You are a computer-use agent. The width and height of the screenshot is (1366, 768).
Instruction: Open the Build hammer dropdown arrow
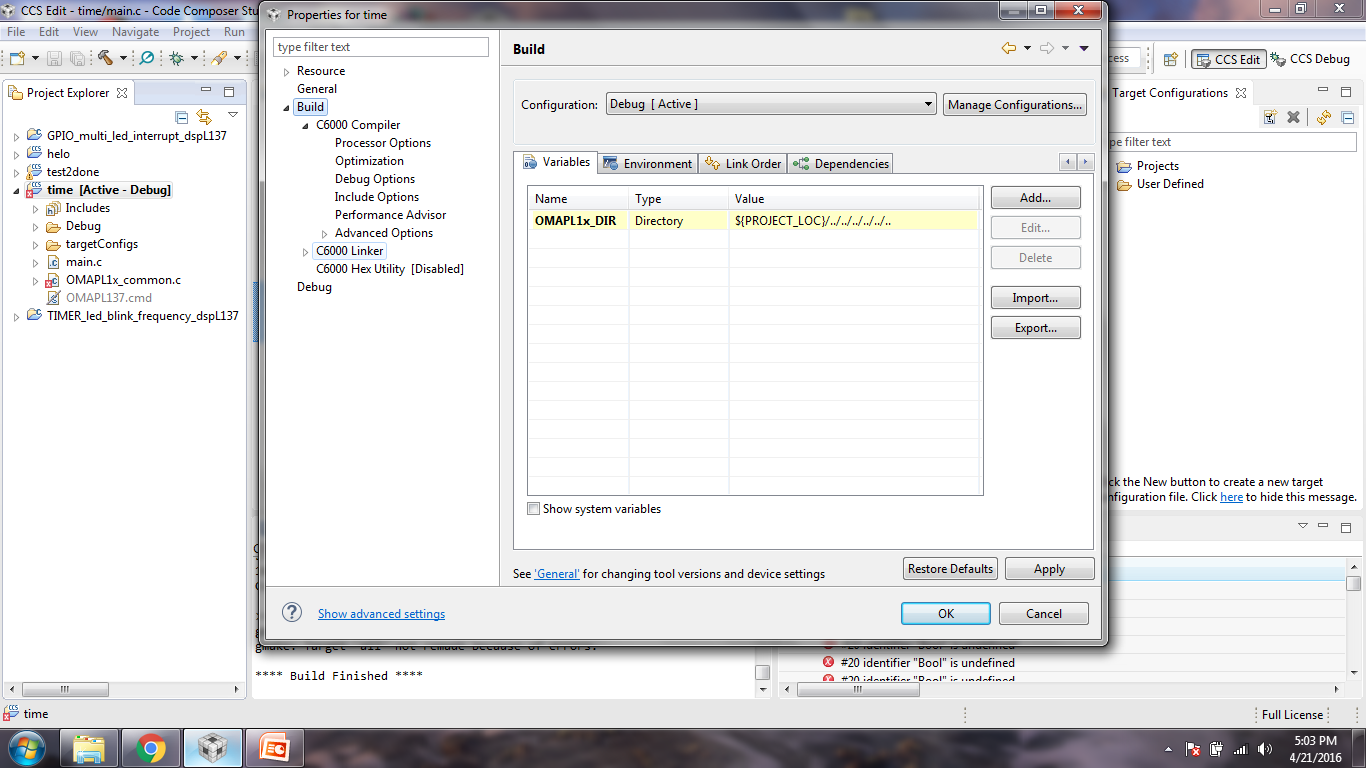[123, 59]
